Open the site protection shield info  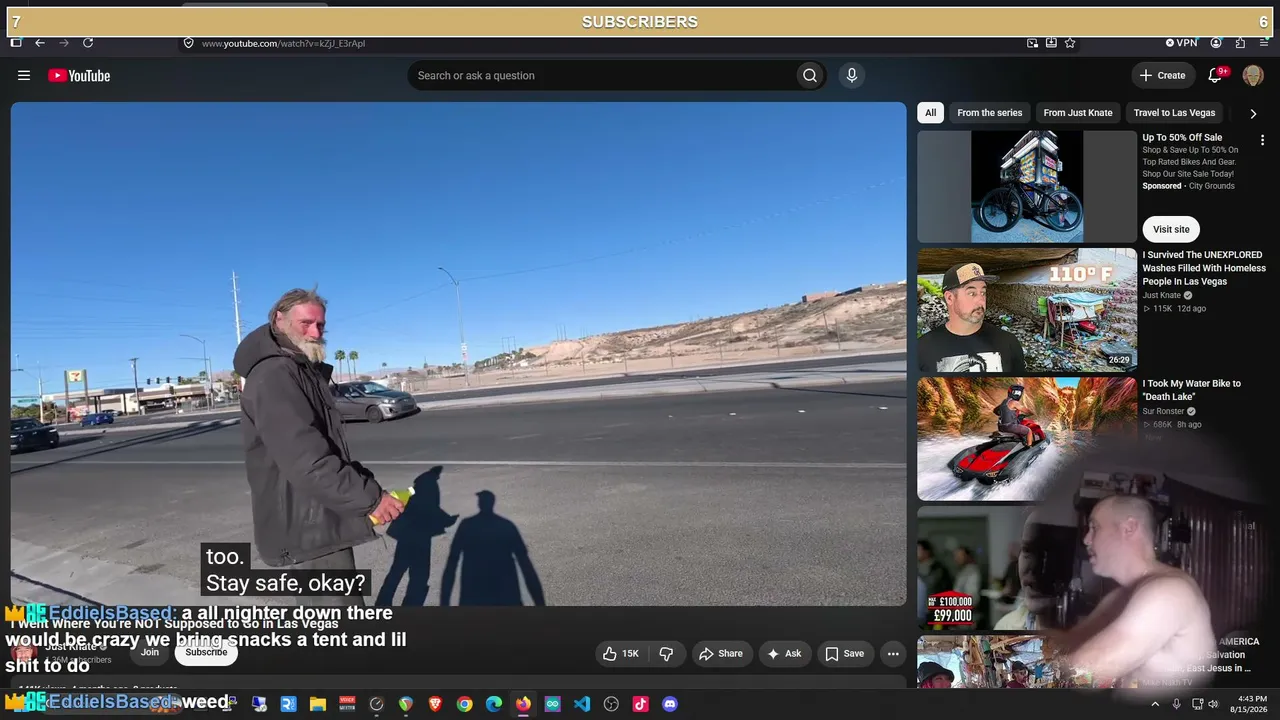[188, 43]
